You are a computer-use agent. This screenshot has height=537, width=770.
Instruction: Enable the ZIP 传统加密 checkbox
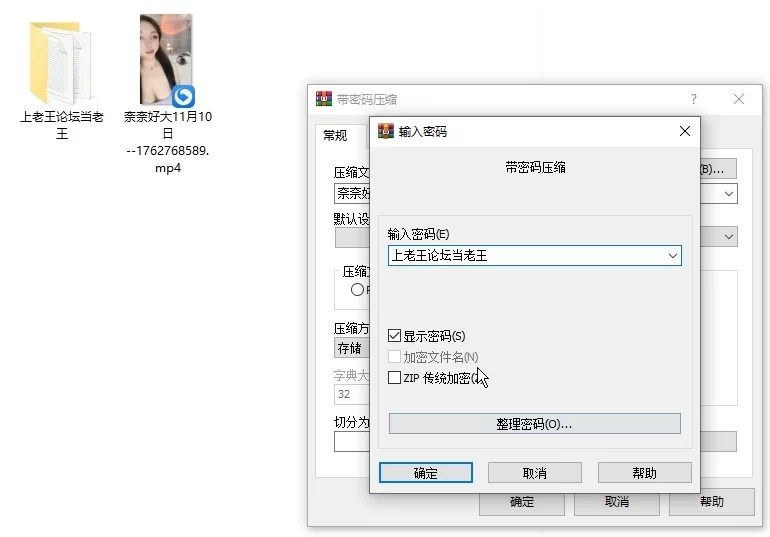coord(394,377)
